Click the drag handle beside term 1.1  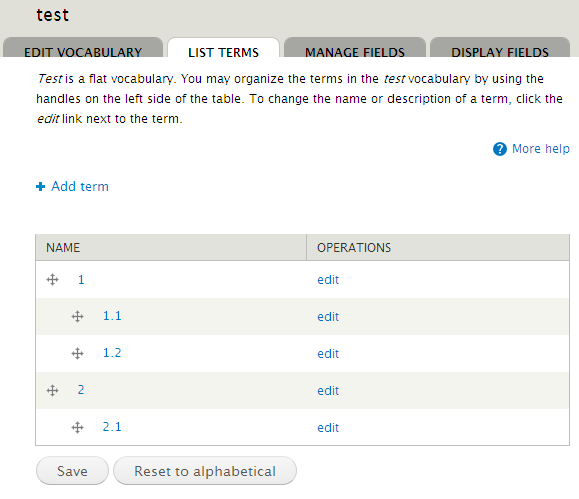pos(77,317)
